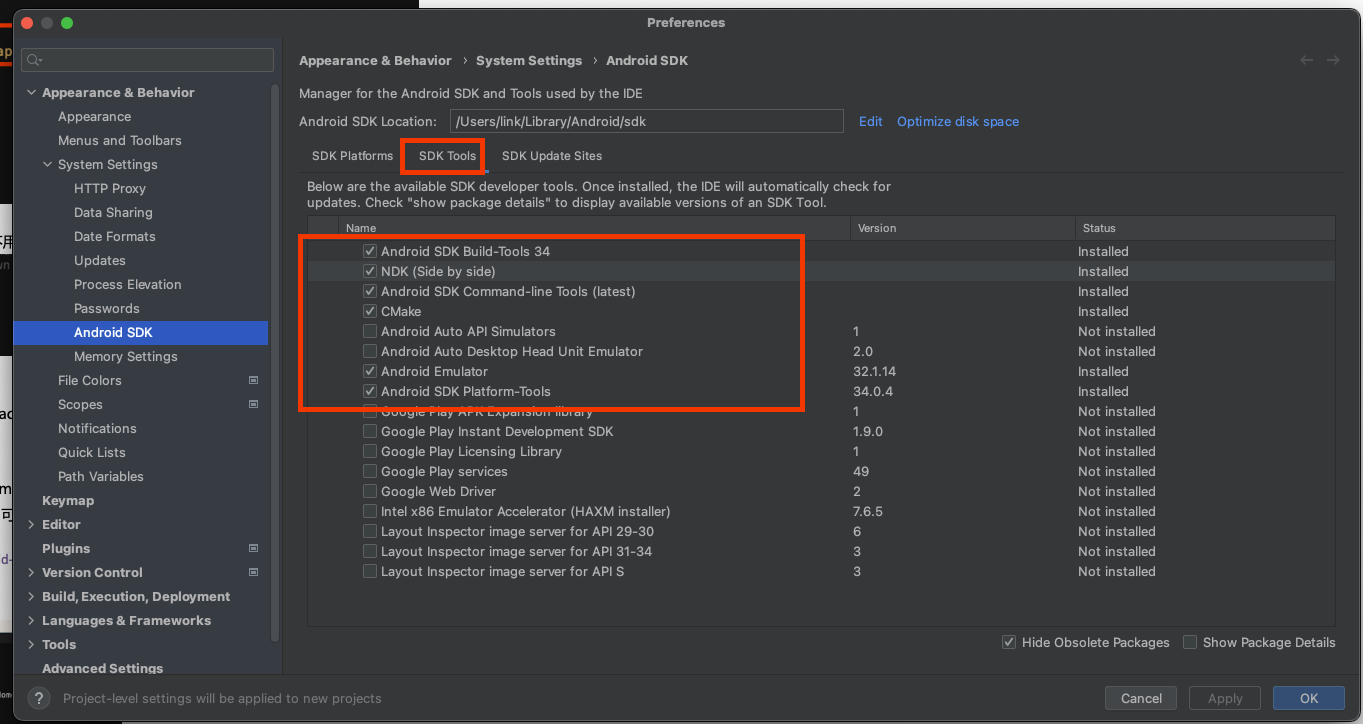Go back with the left arrow icon
The image size is (1363, 724).
(1307, 60)
